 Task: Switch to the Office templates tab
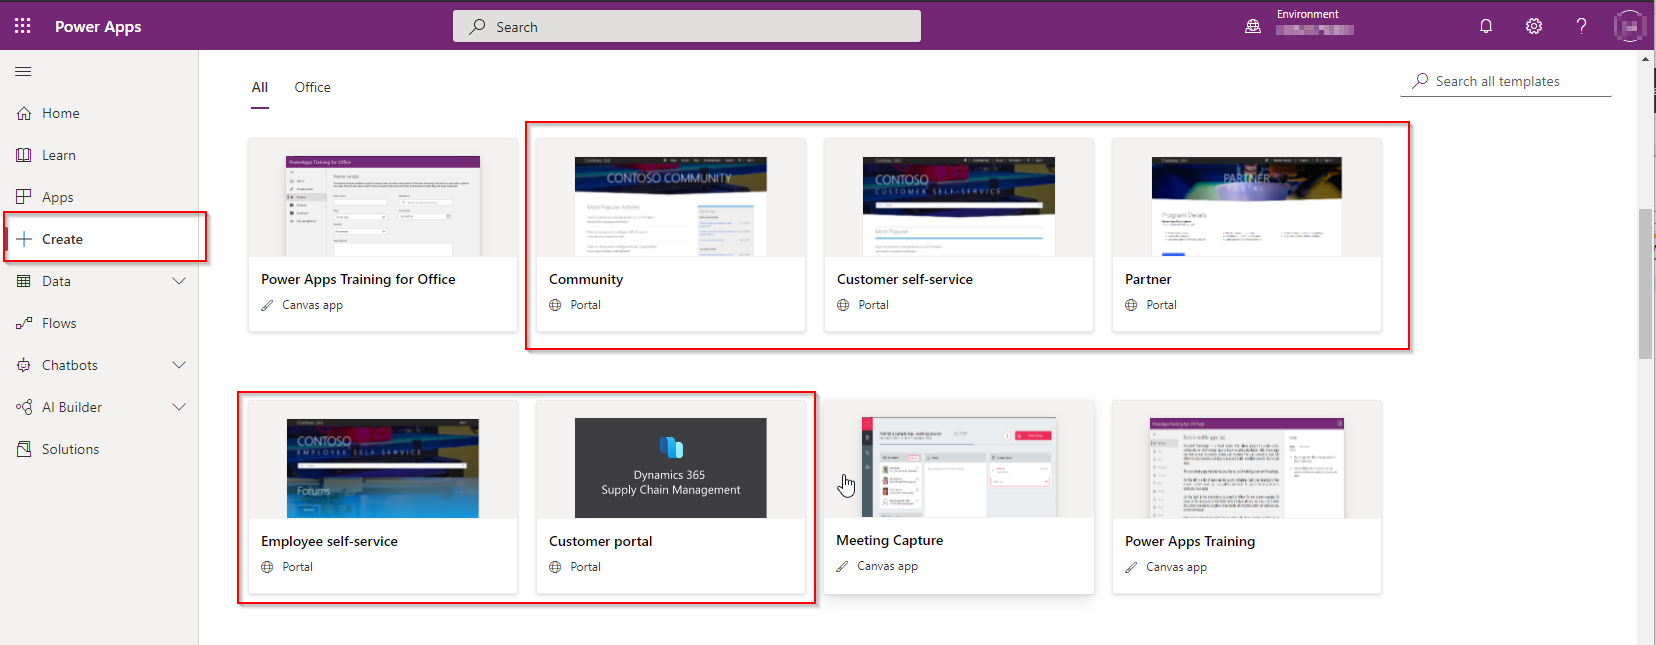click(312, 87)
